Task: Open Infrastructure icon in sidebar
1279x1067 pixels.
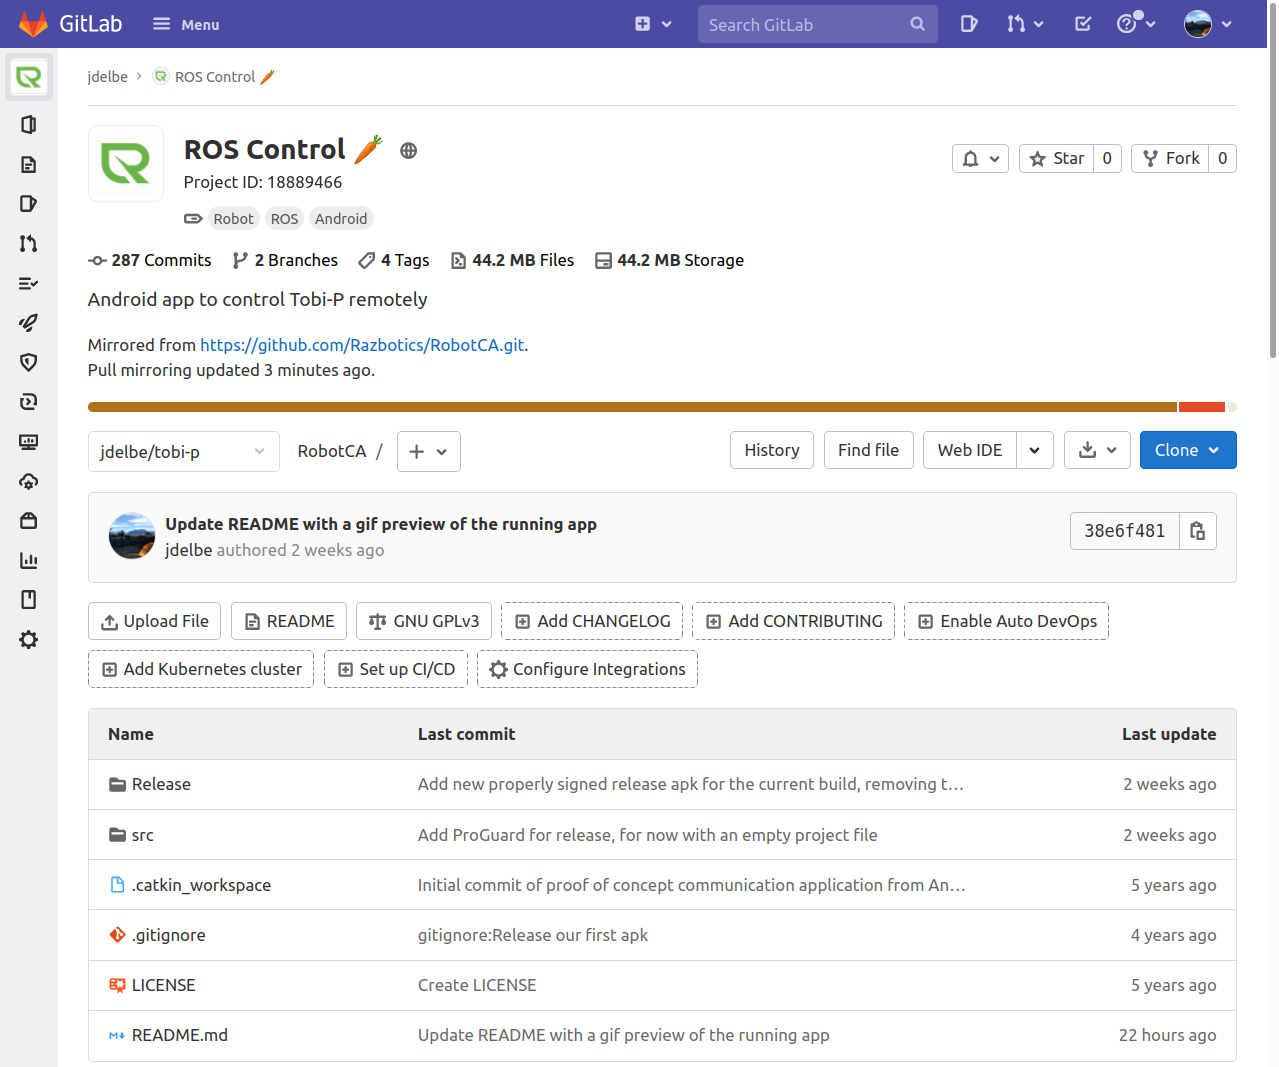Action: 29,481
